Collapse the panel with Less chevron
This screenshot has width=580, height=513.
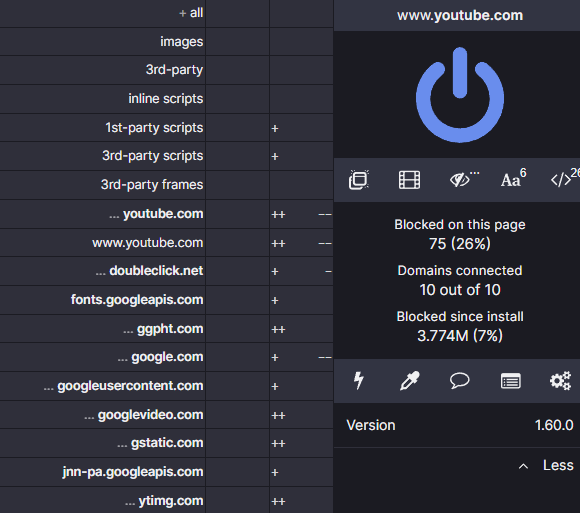523,466
